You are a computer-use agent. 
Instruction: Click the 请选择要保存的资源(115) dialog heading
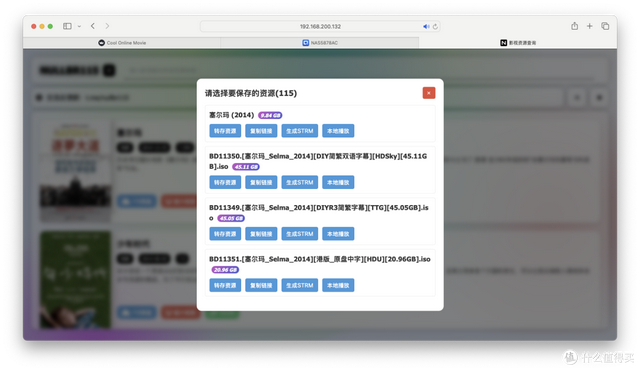[x=251, y=93]
